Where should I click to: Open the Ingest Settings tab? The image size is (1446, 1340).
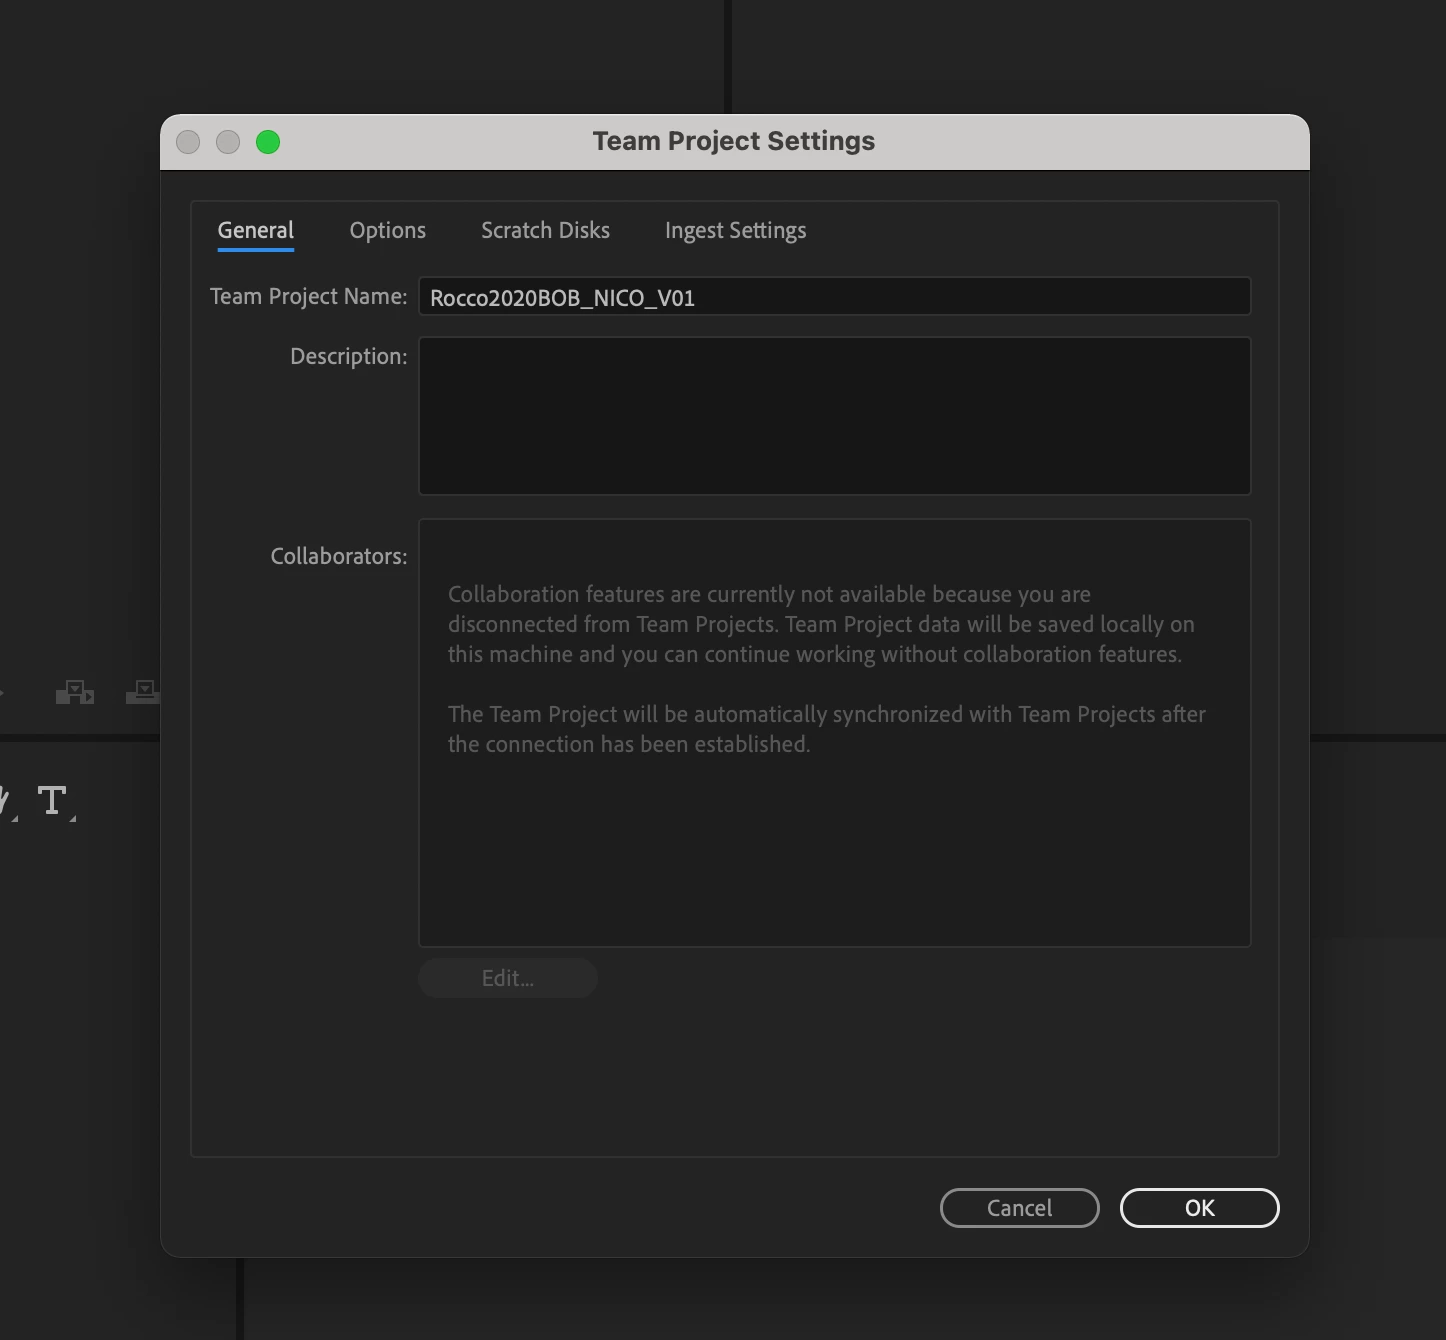736,231
